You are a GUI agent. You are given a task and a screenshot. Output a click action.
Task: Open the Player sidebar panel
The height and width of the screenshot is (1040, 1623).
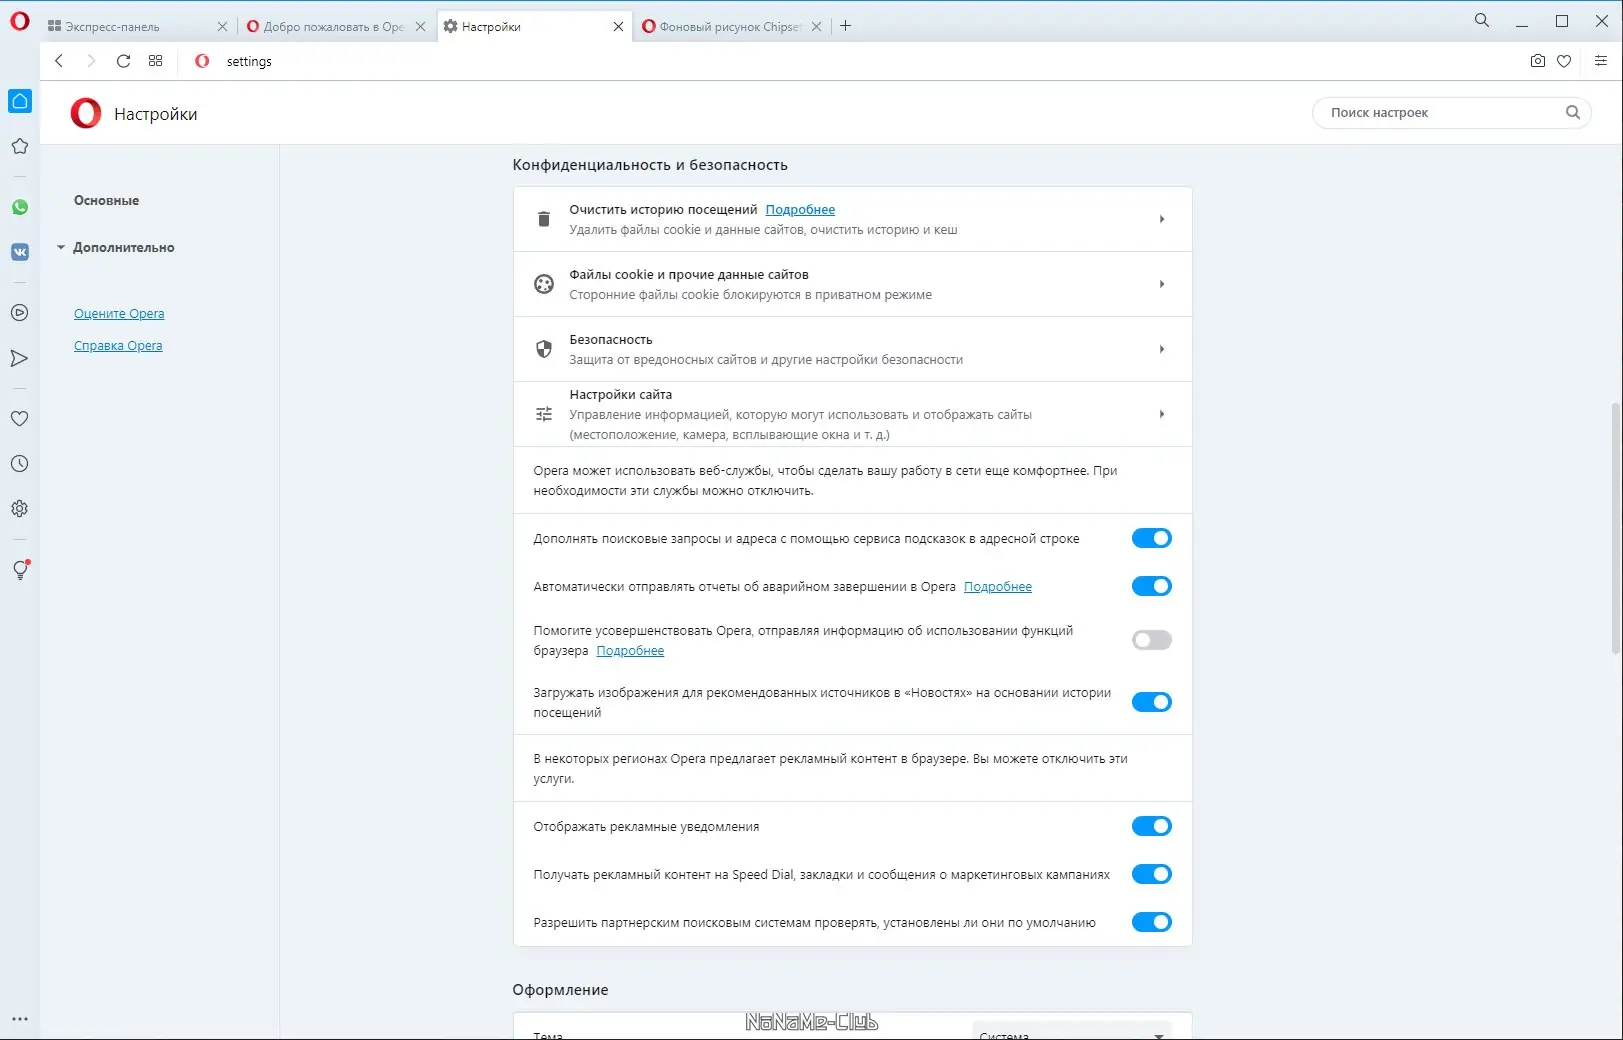pyautogui.click(x=20, y=313)
